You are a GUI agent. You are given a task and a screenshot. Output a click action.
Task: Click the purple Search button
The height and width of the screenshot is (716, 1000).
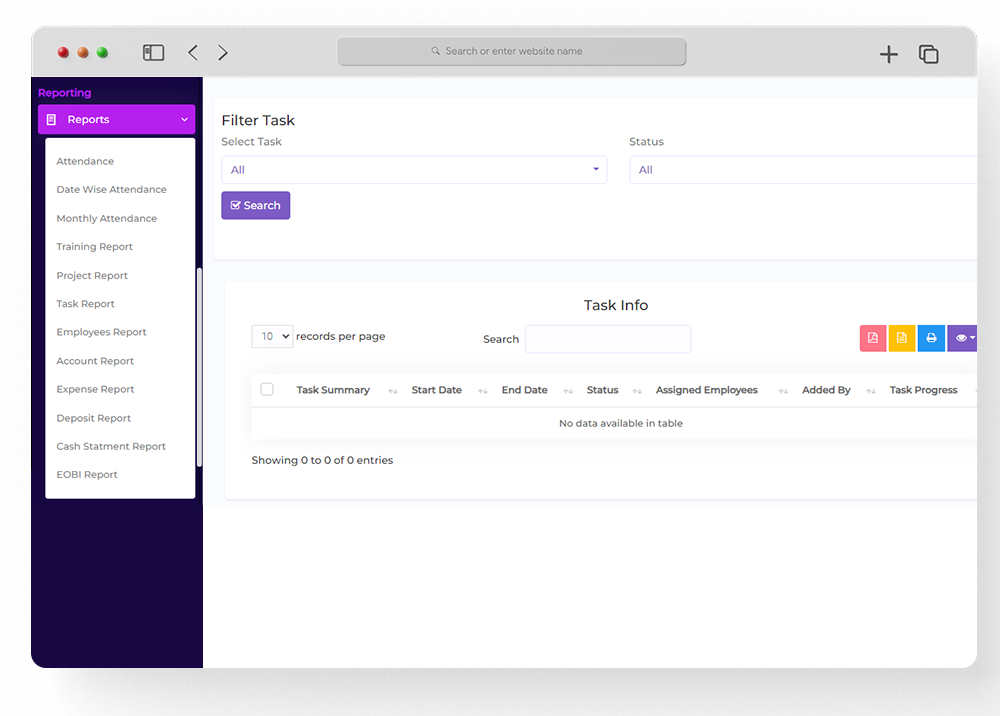[x=256, y=205]
